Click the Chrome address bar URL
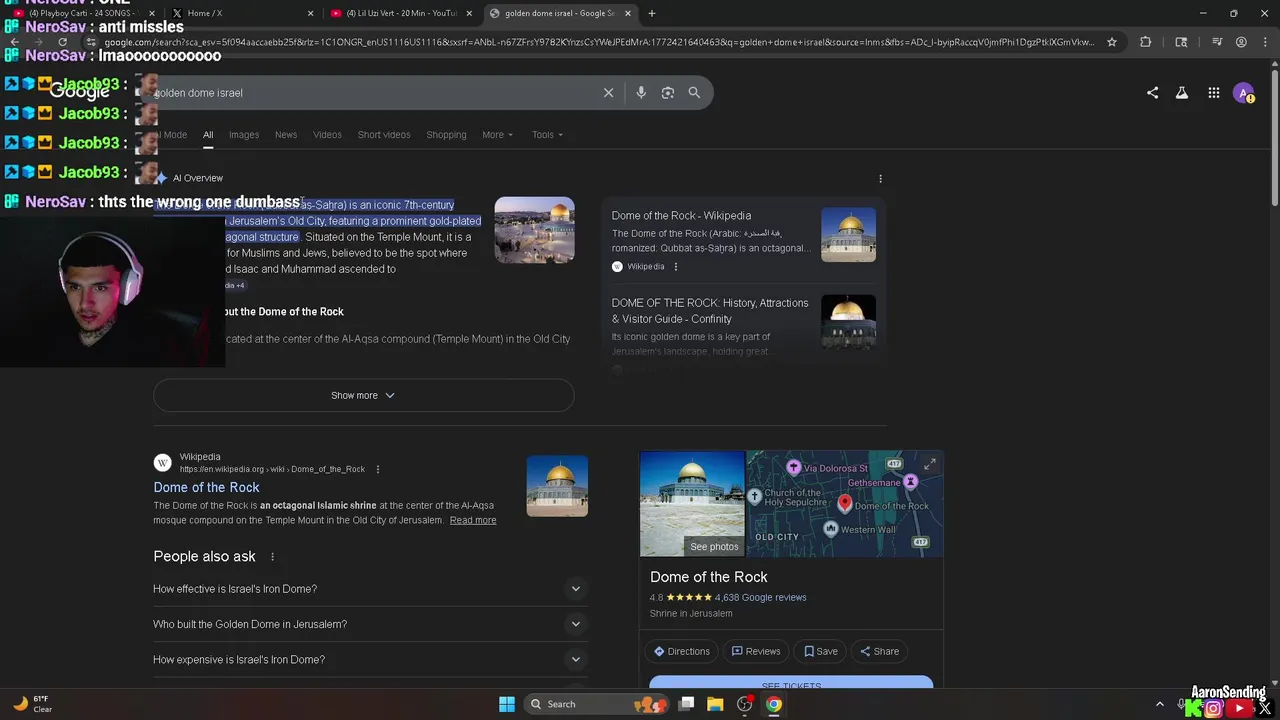Screen dimensions: 1280x720 (600, 42)
